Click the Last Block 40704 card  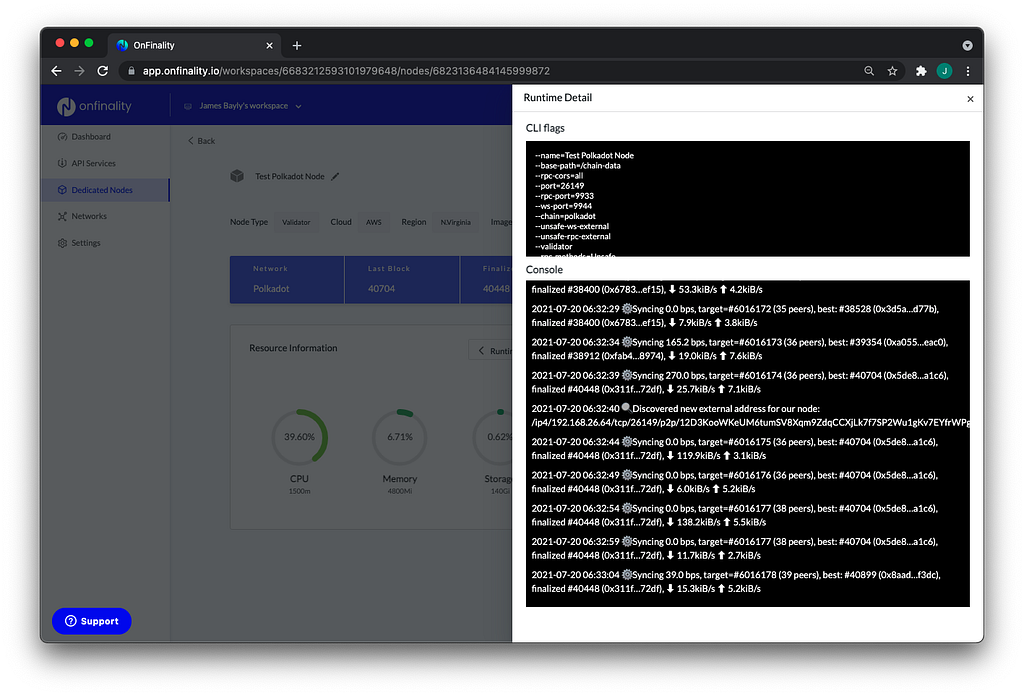tap(402, 279)
